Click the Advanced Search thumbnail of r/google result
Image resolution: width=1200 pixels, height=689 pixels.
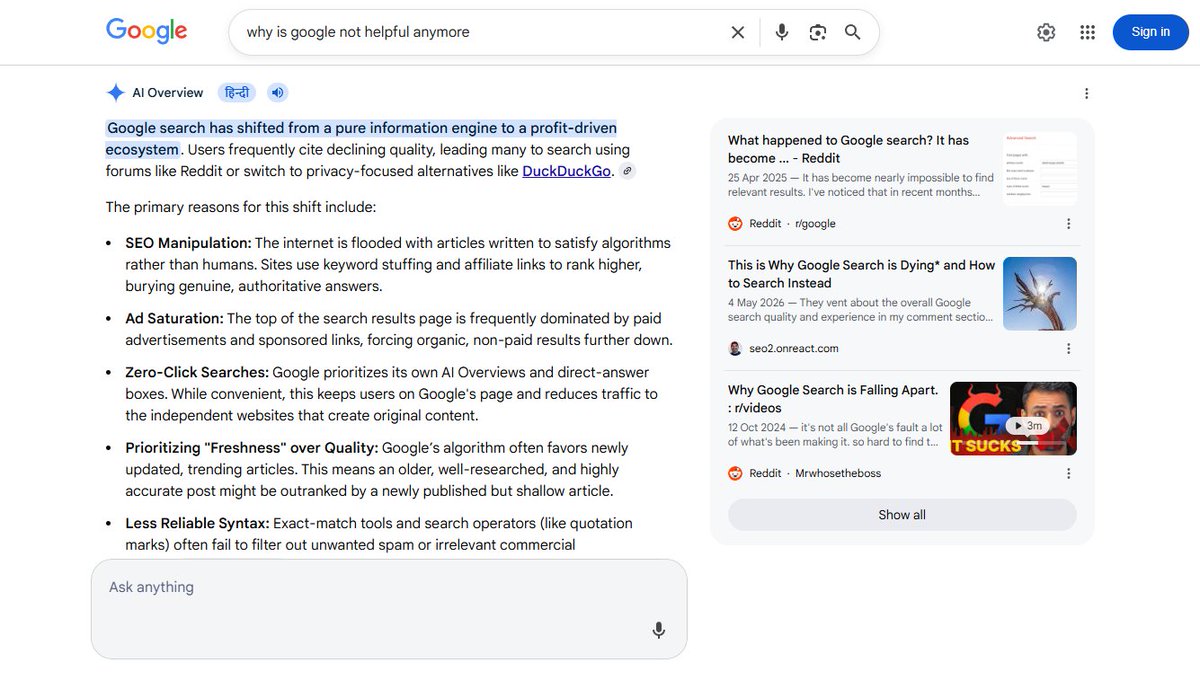click(x=1039, y=169)
